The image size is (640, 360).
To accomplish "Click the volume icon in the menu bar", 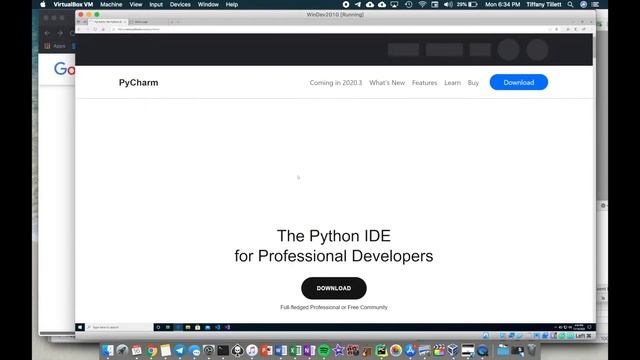I will (448, 4).
